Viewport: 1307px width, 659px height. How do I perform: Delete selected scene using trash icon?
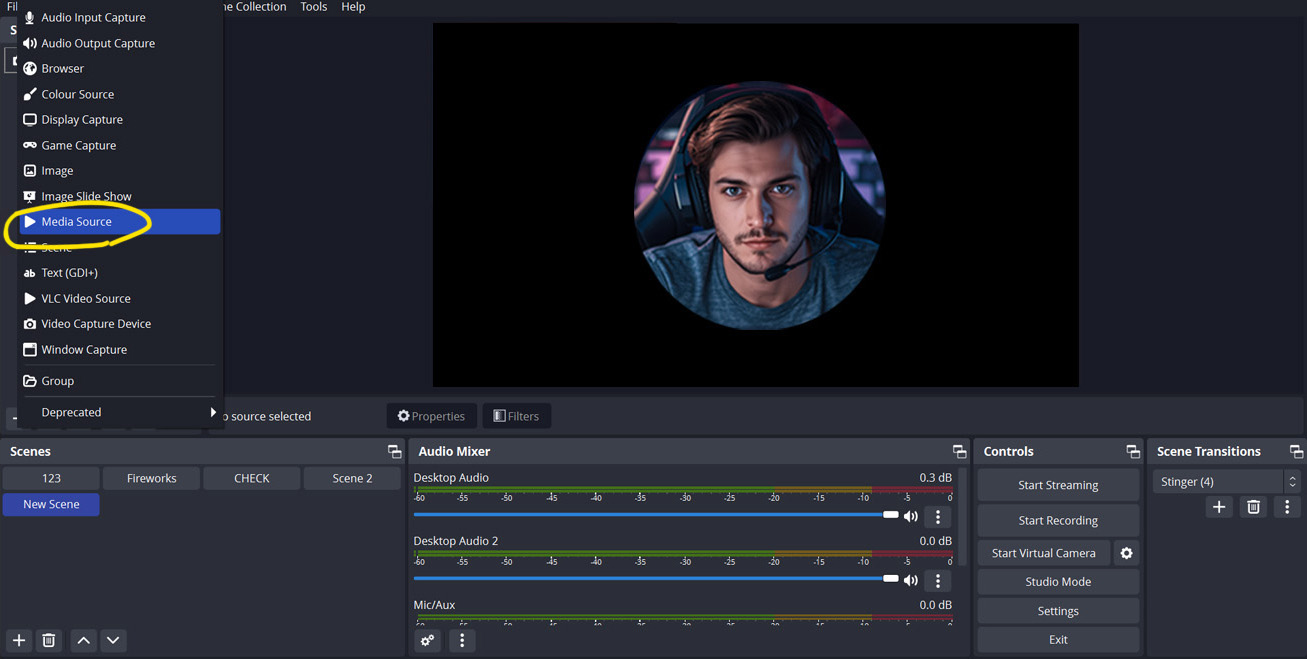(x=49, y=640)
